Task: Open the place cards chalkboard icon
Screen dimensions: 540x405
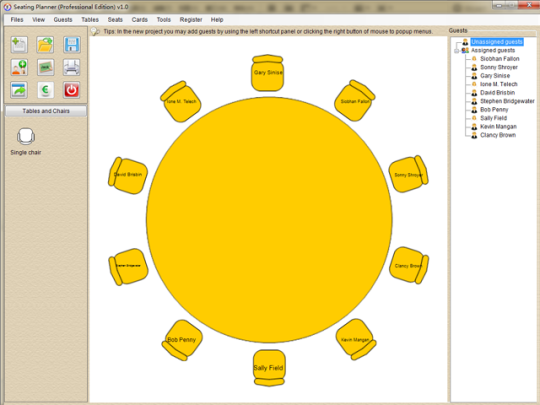Action: 45,67
